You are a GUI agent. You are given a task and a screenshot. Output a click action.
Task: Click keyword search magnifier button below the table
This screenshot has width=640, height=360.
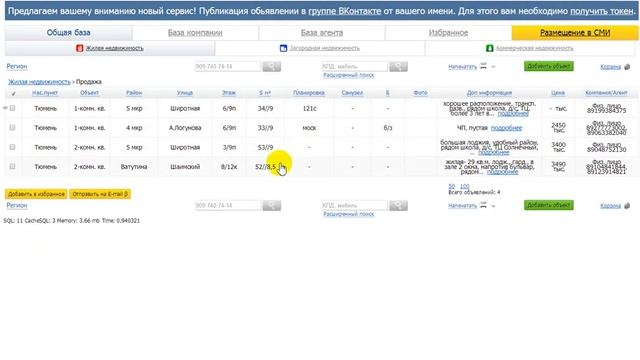click(x=398, y=205)
